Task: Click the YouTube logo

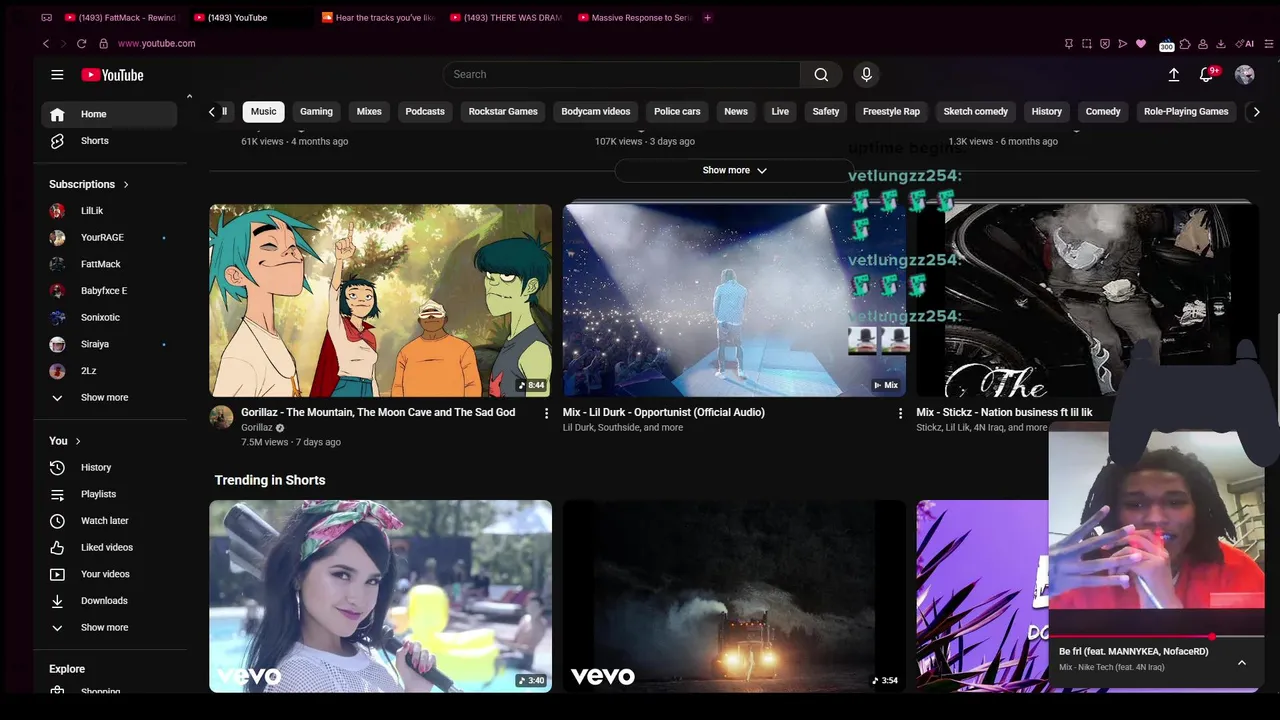Action: [x=112, y=75]
